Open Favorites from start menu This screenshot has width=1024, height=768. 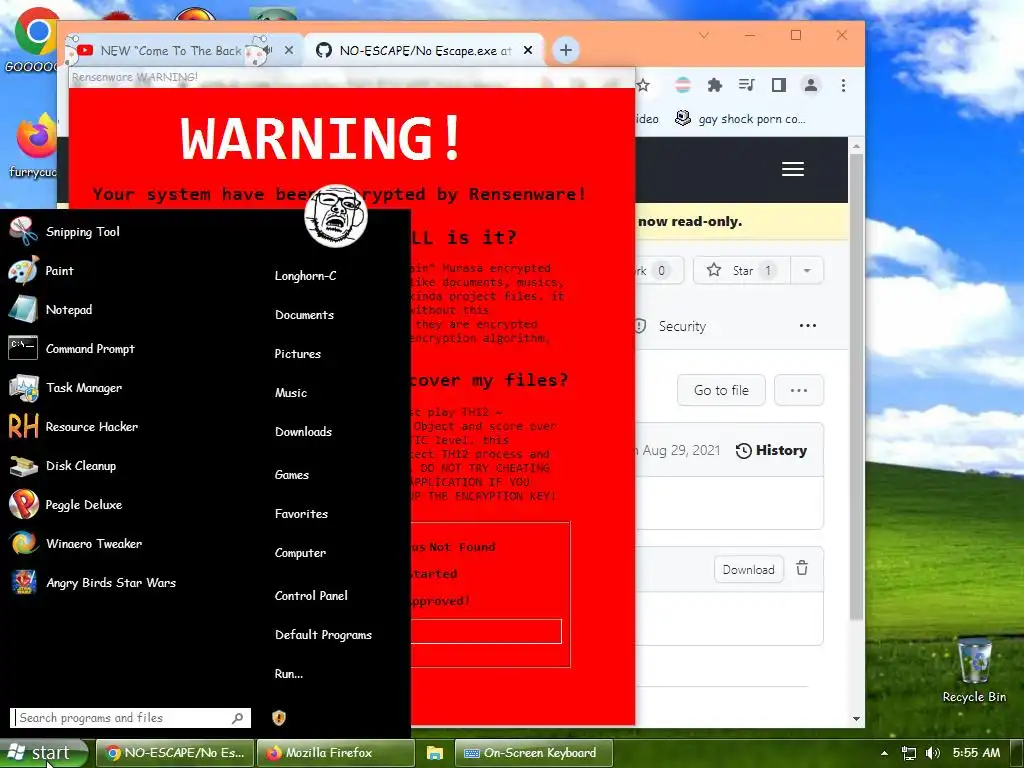point(301,514)
